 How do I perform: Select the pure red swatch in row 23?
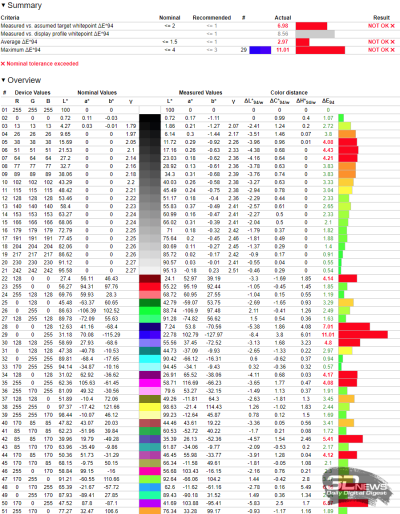(150, 287)
